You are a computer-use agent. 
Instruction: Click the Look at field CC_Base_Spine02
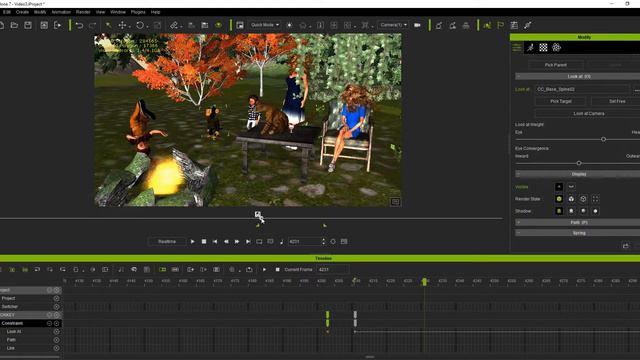(x=582, y=89)
